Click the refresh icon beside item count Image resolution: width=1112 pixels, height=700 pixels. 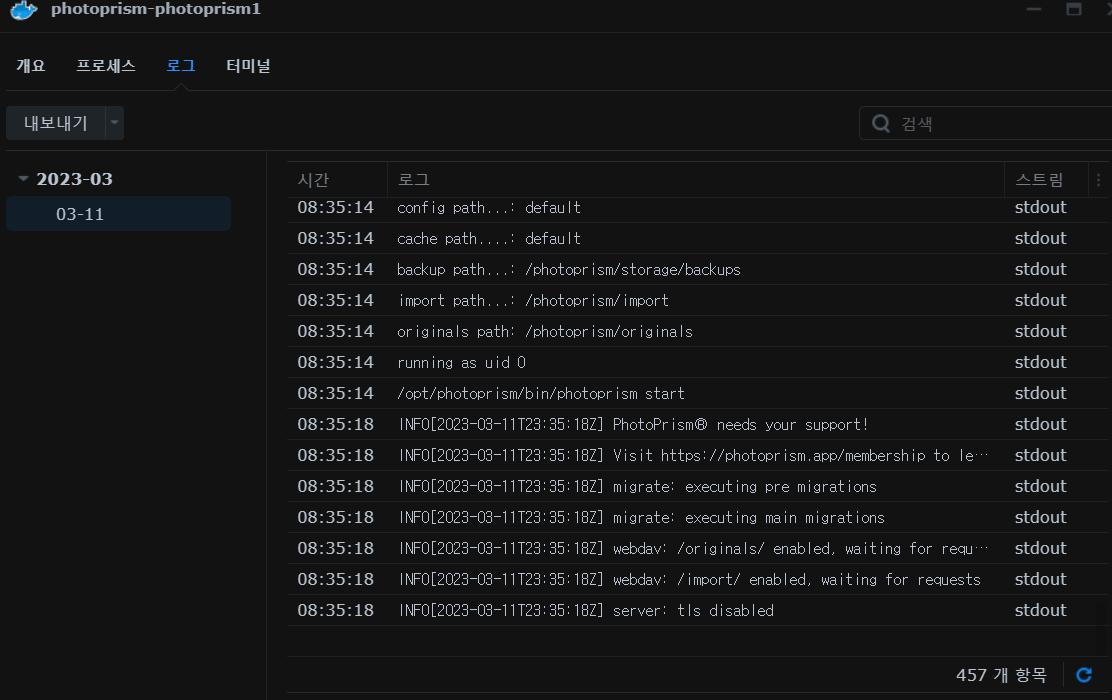1083,675
